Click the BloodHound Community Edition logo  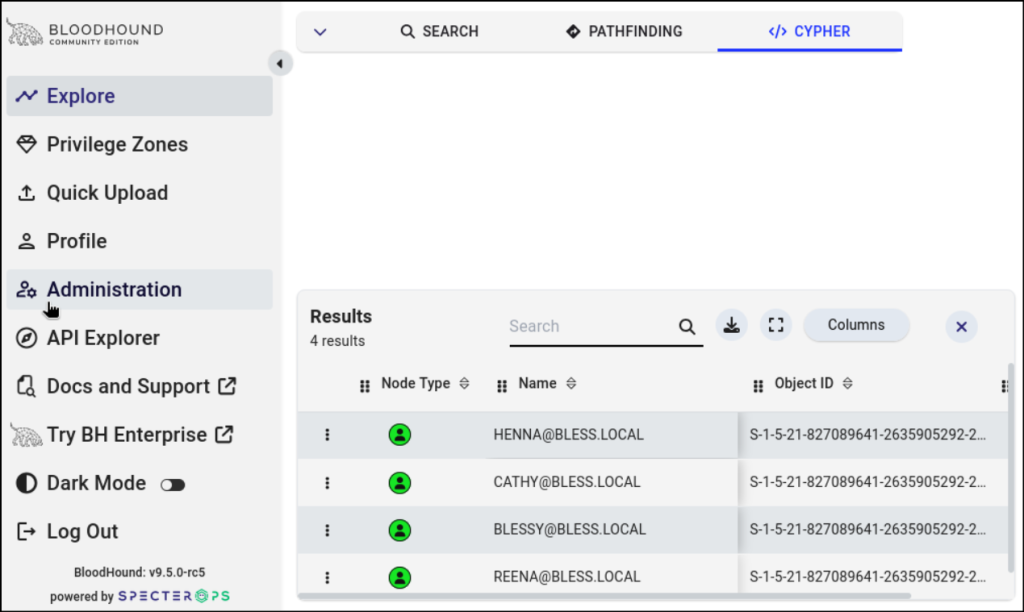point(85,33)
